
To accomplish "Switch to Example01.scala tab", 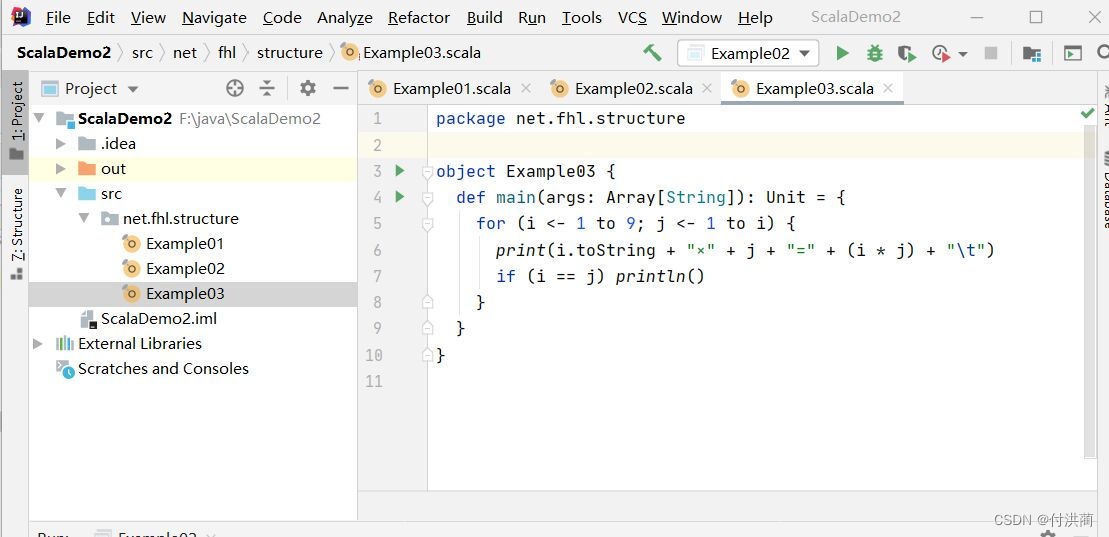I will coord(451,88).
